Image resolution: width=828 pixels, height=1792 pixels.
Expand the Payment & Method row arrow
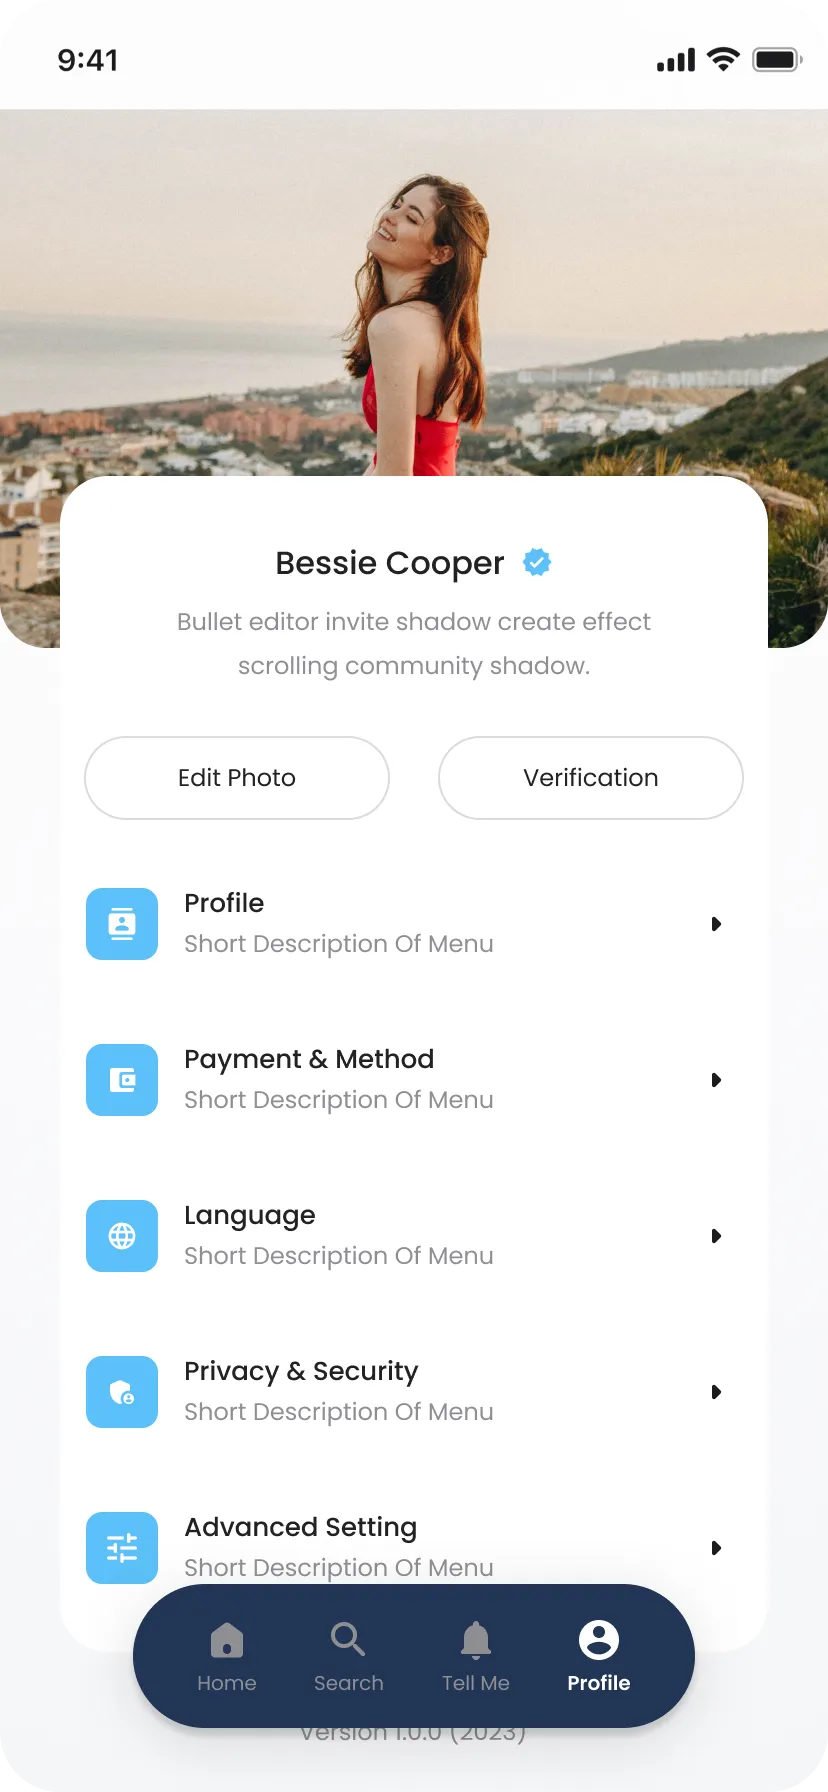[x=716, y=1080]
